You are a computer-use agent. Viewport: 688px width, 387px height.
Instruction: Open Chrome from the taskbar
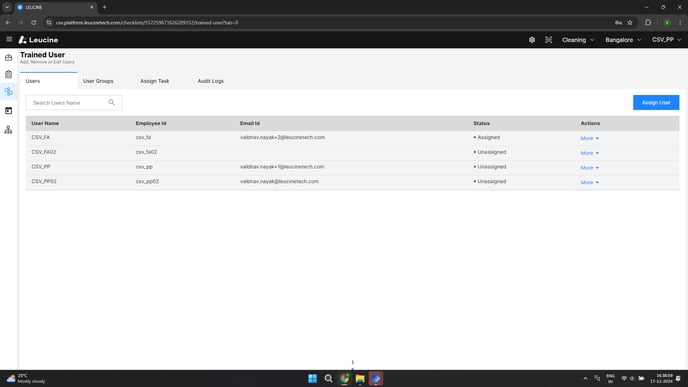(344, 378)
